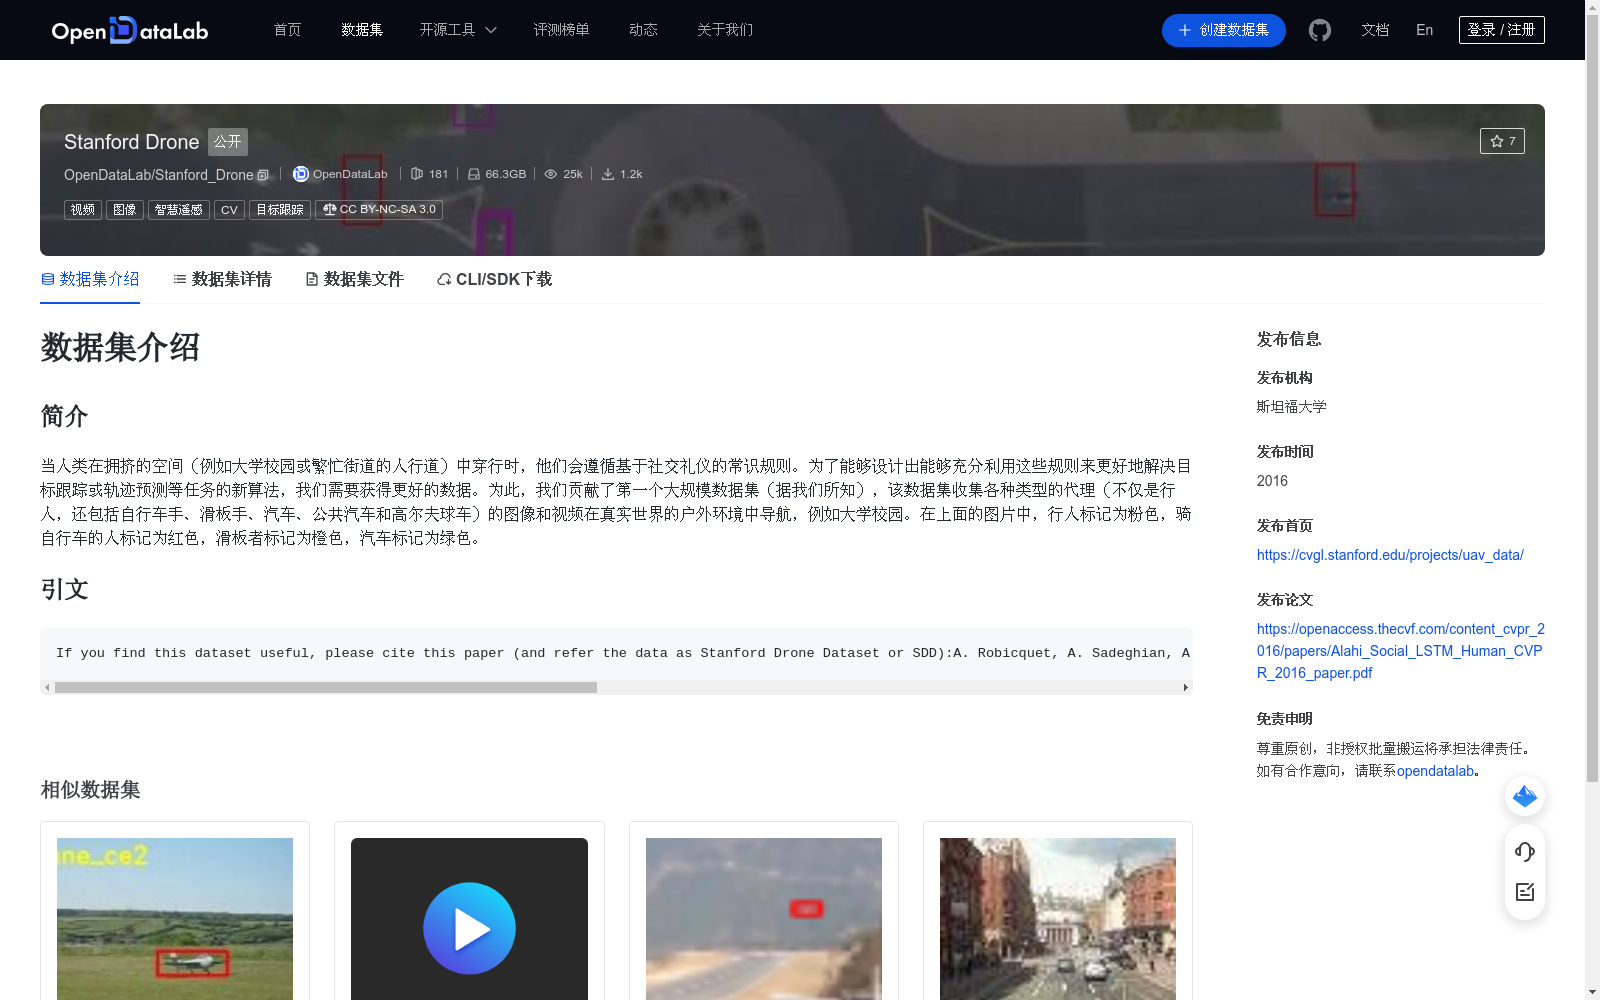Click the blue bird floating icon

tap(1525, 796)
